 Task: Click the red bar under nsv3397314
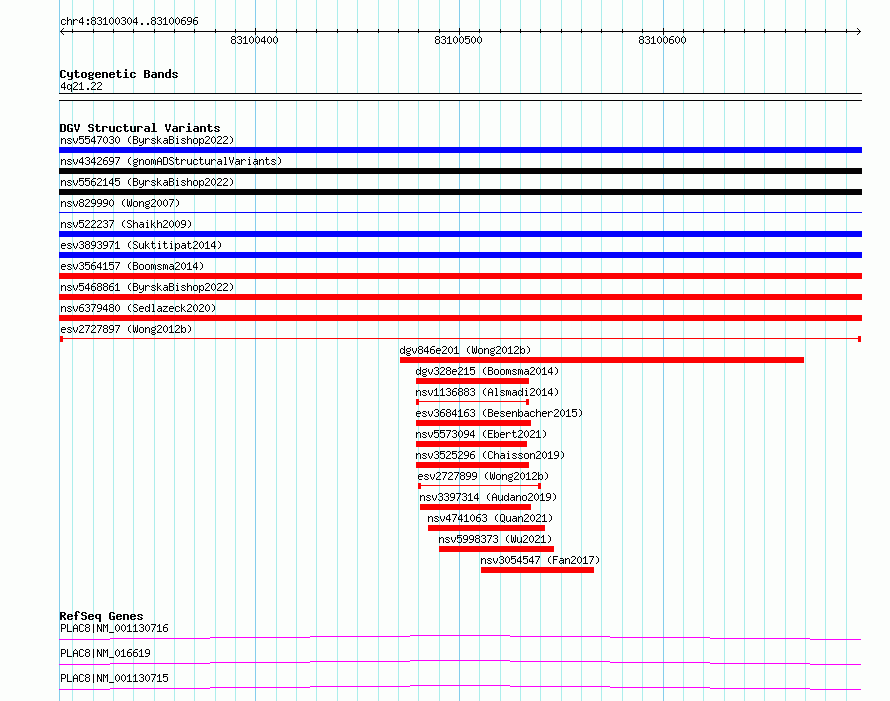[x=475, y=507]
